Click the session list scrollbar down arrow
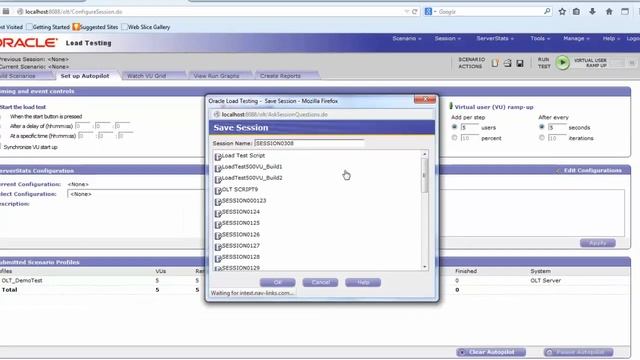The image size is (640, 360). 424,267
